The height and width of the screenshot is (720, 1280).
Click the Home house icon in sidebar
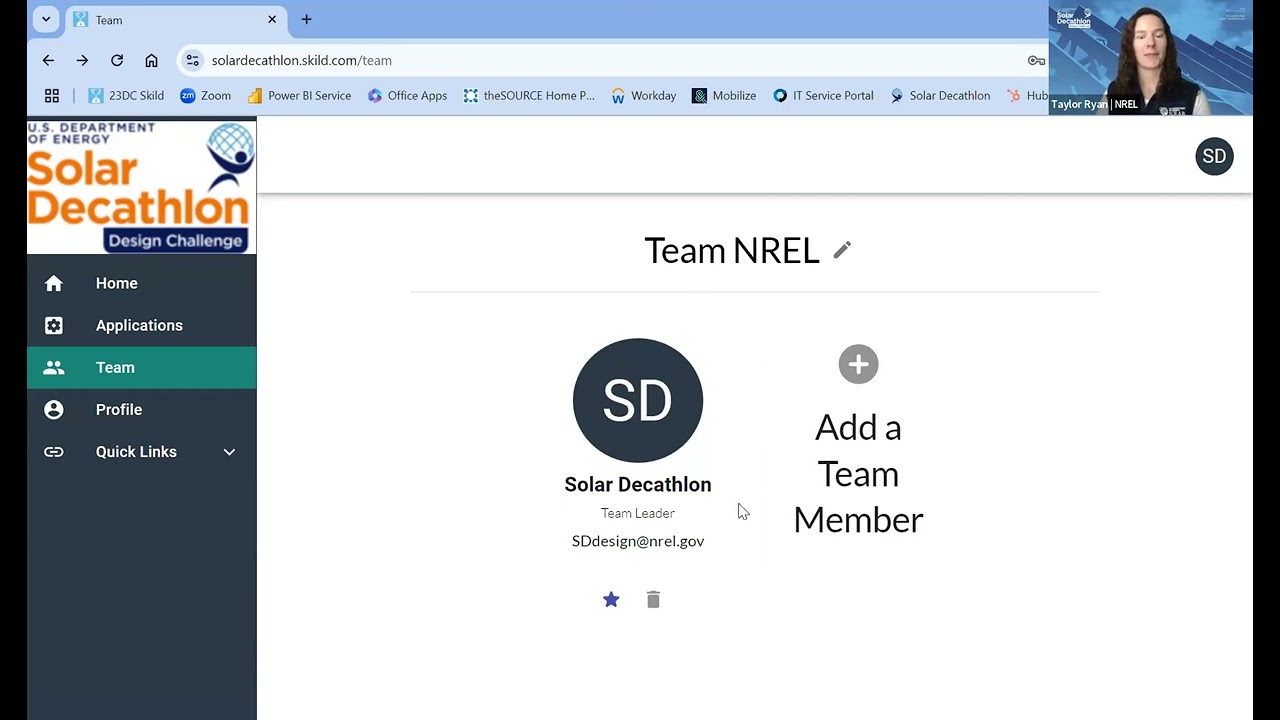tap(54, 284)
